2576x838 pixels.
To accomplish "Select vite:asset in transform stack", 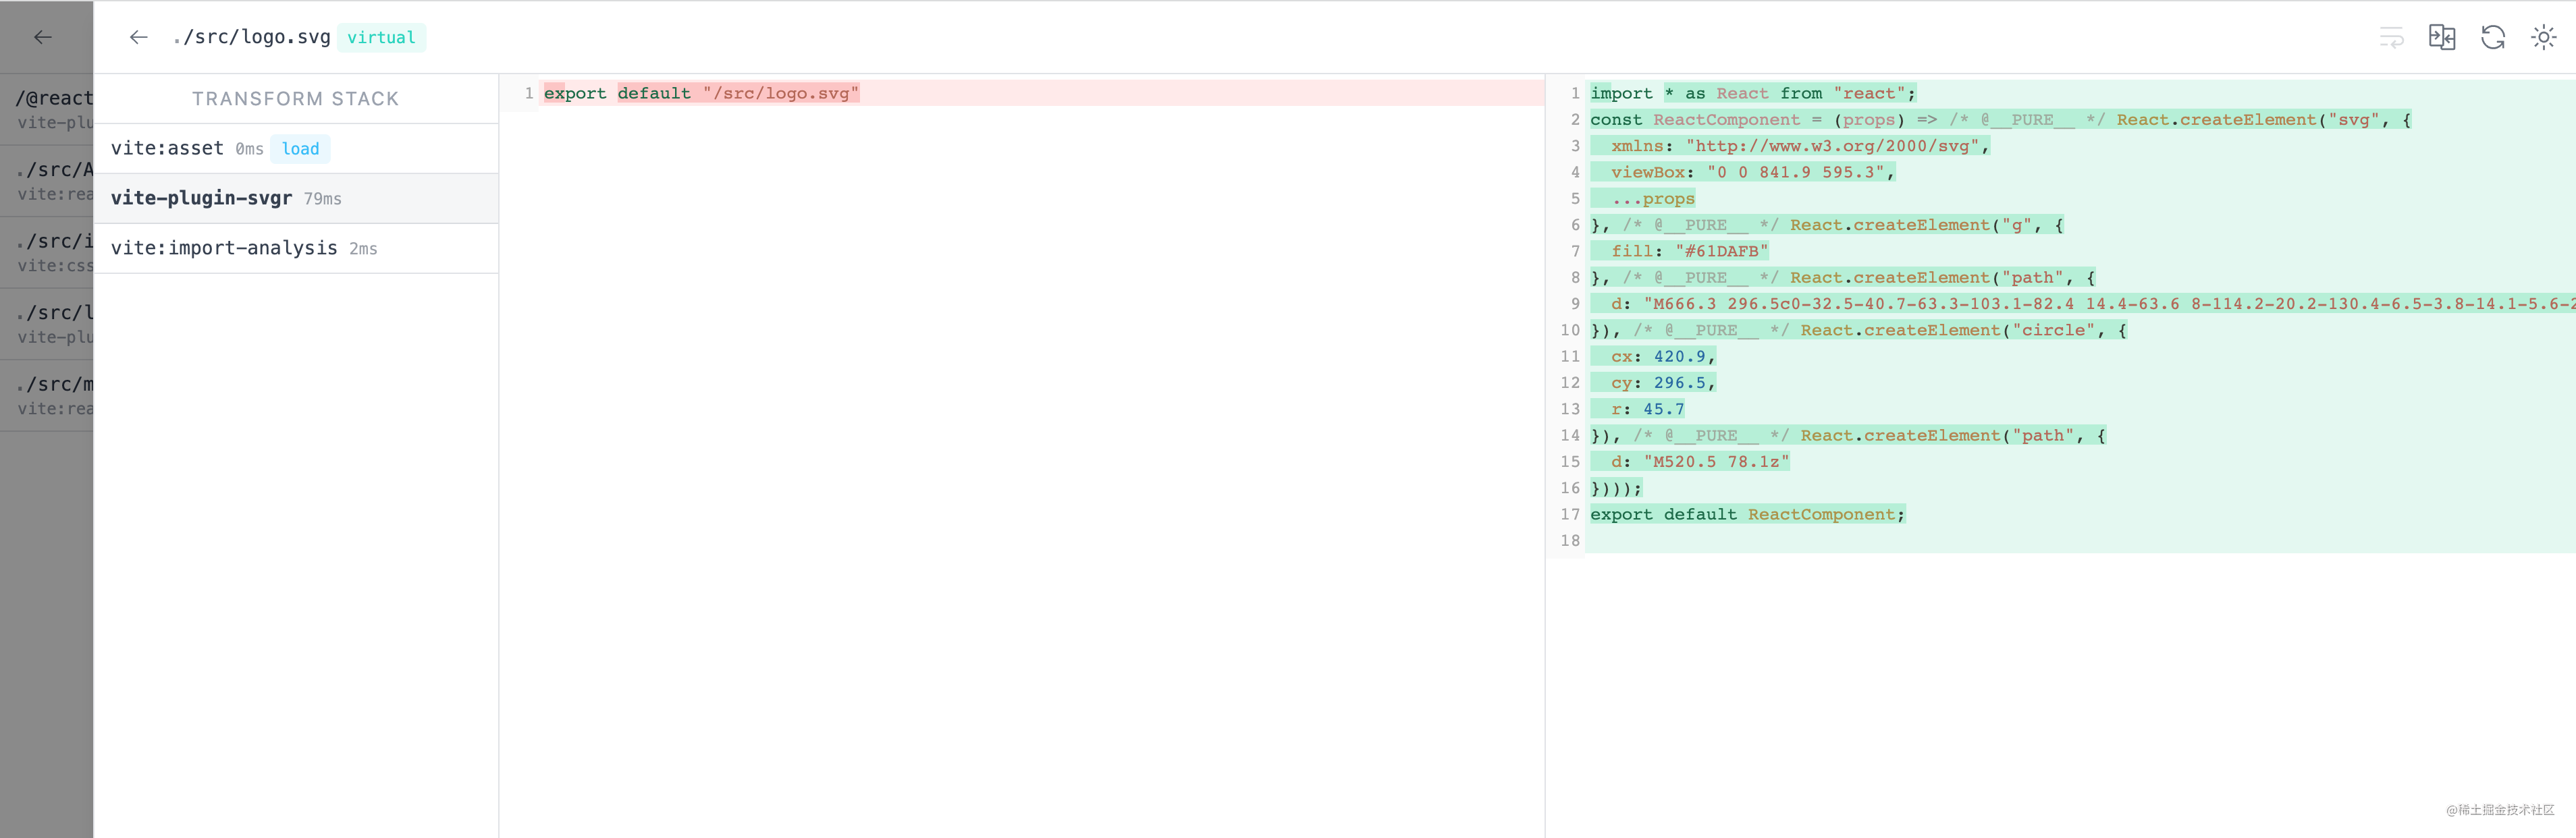I will tap(167, 149).
